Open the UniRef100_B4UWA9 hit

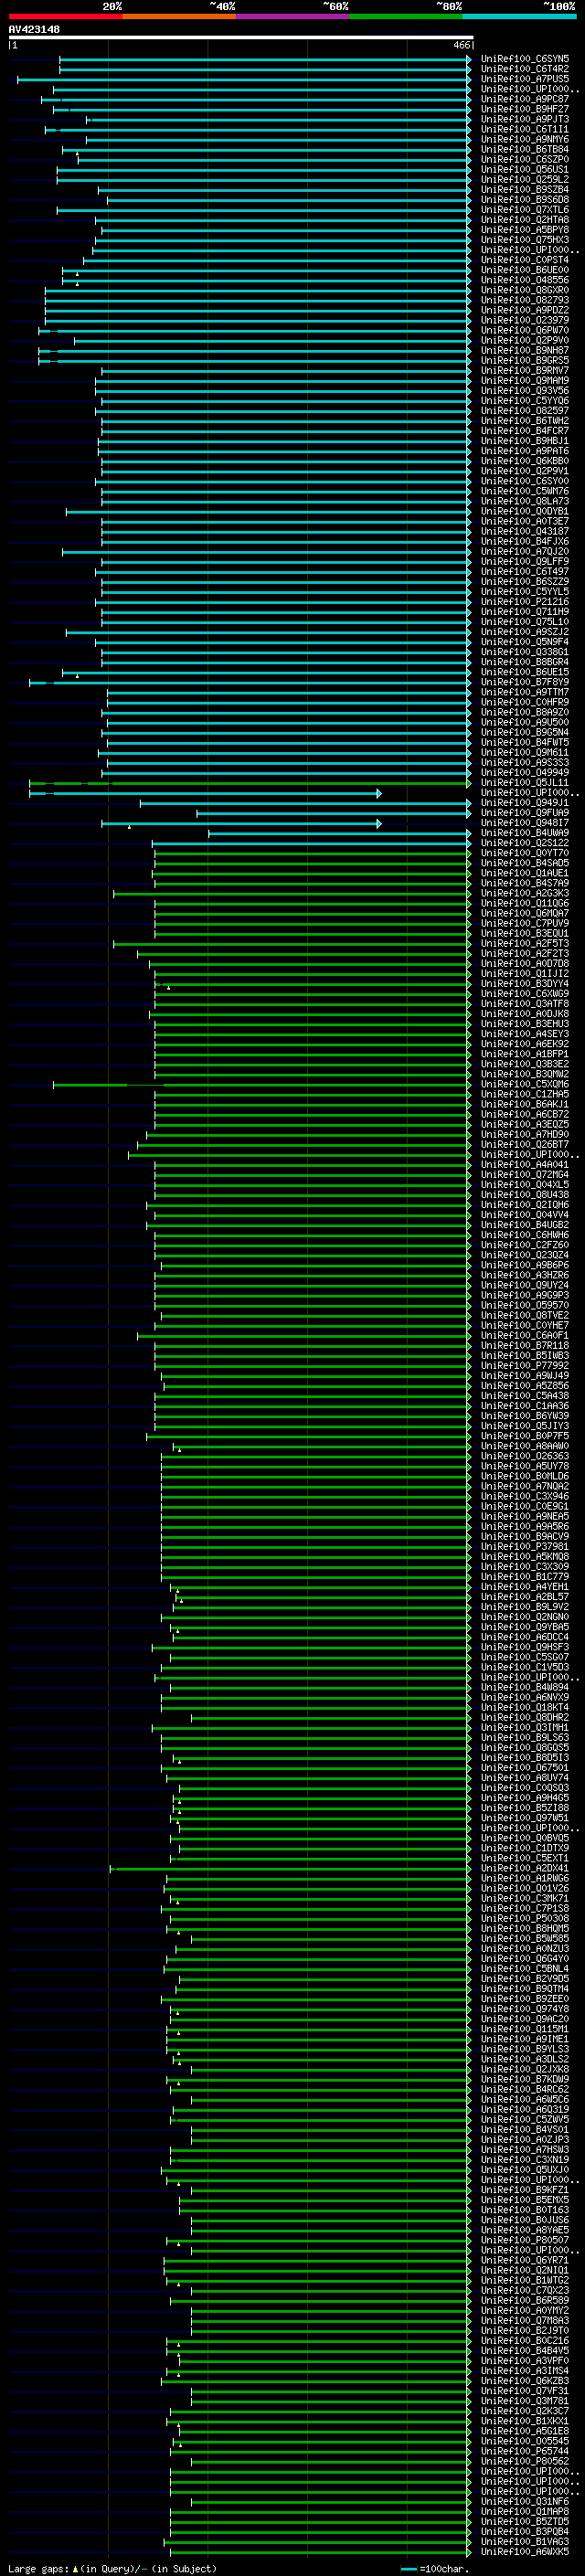point(525,833)
